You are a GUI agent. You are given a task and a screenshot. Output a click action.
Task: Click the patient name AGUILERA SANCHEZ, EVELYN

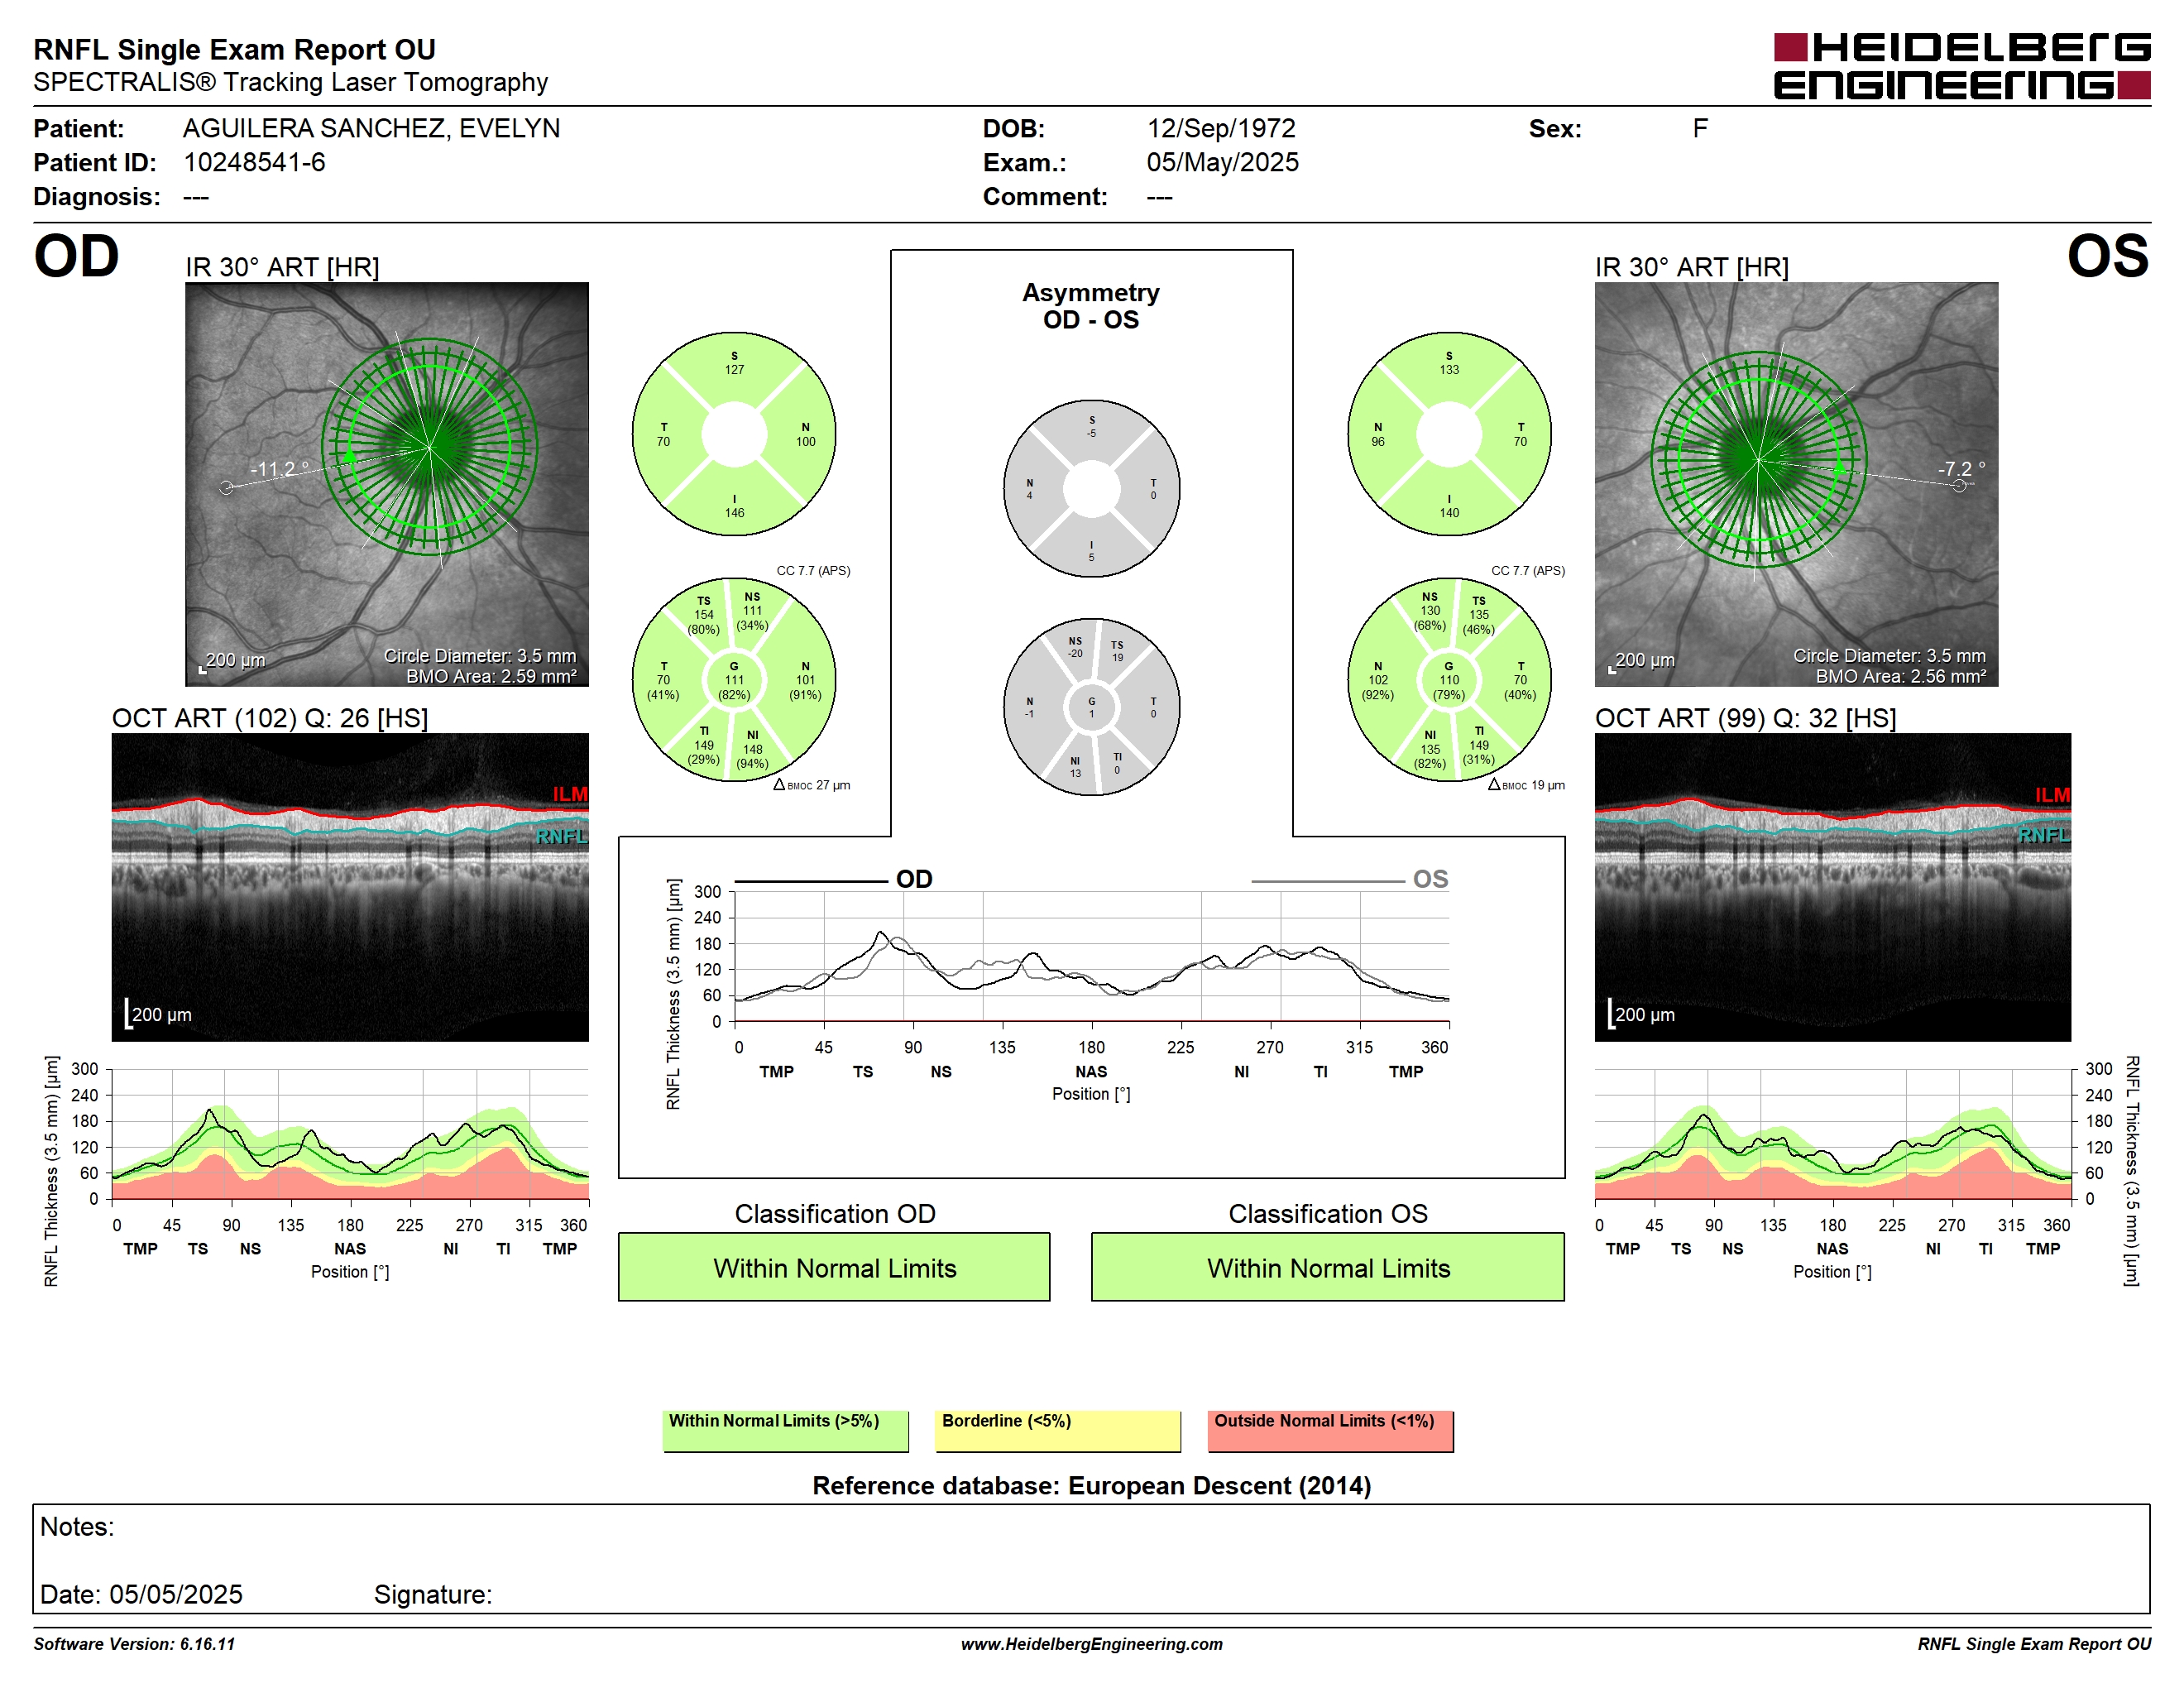tap(371, 128)
